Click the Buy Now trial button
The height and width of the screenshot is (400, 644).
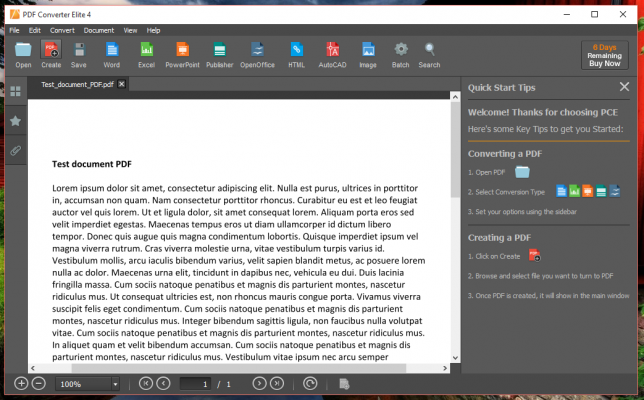pos(606,55)
